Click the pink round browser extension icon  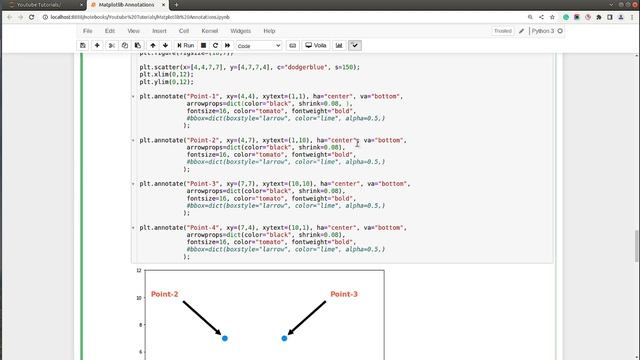[x=588, y=17]
